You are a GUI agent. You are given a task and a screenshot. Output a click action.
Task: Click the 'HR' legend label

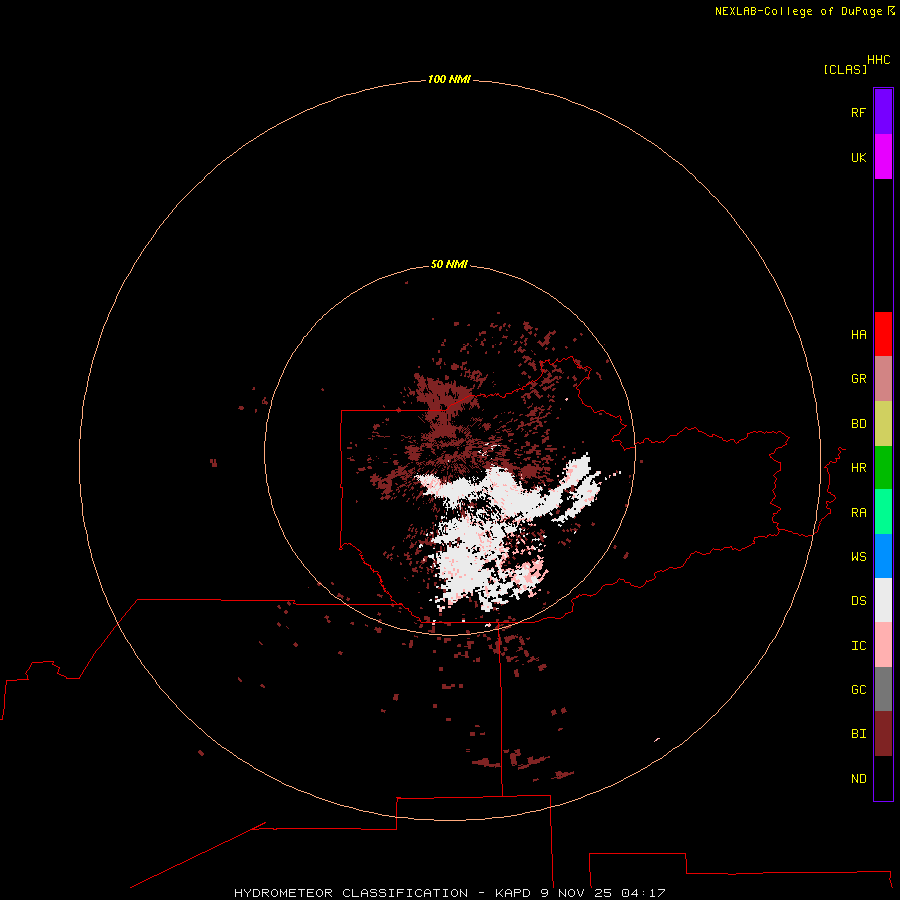858,468
